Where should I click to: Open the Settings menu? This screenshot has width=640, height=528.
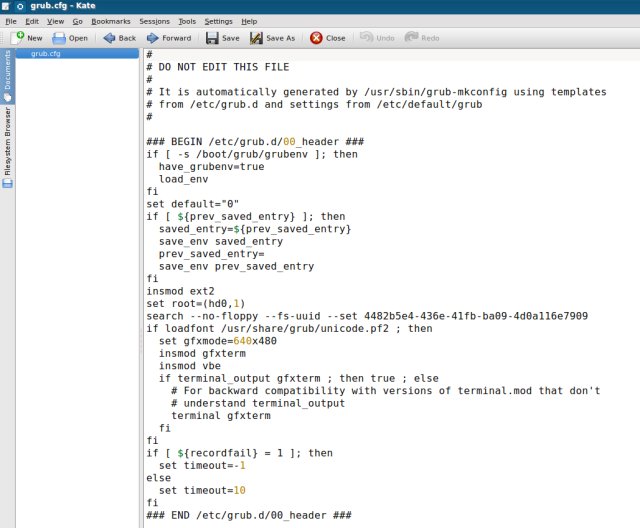pyautogui.click(x=218, y=21)
